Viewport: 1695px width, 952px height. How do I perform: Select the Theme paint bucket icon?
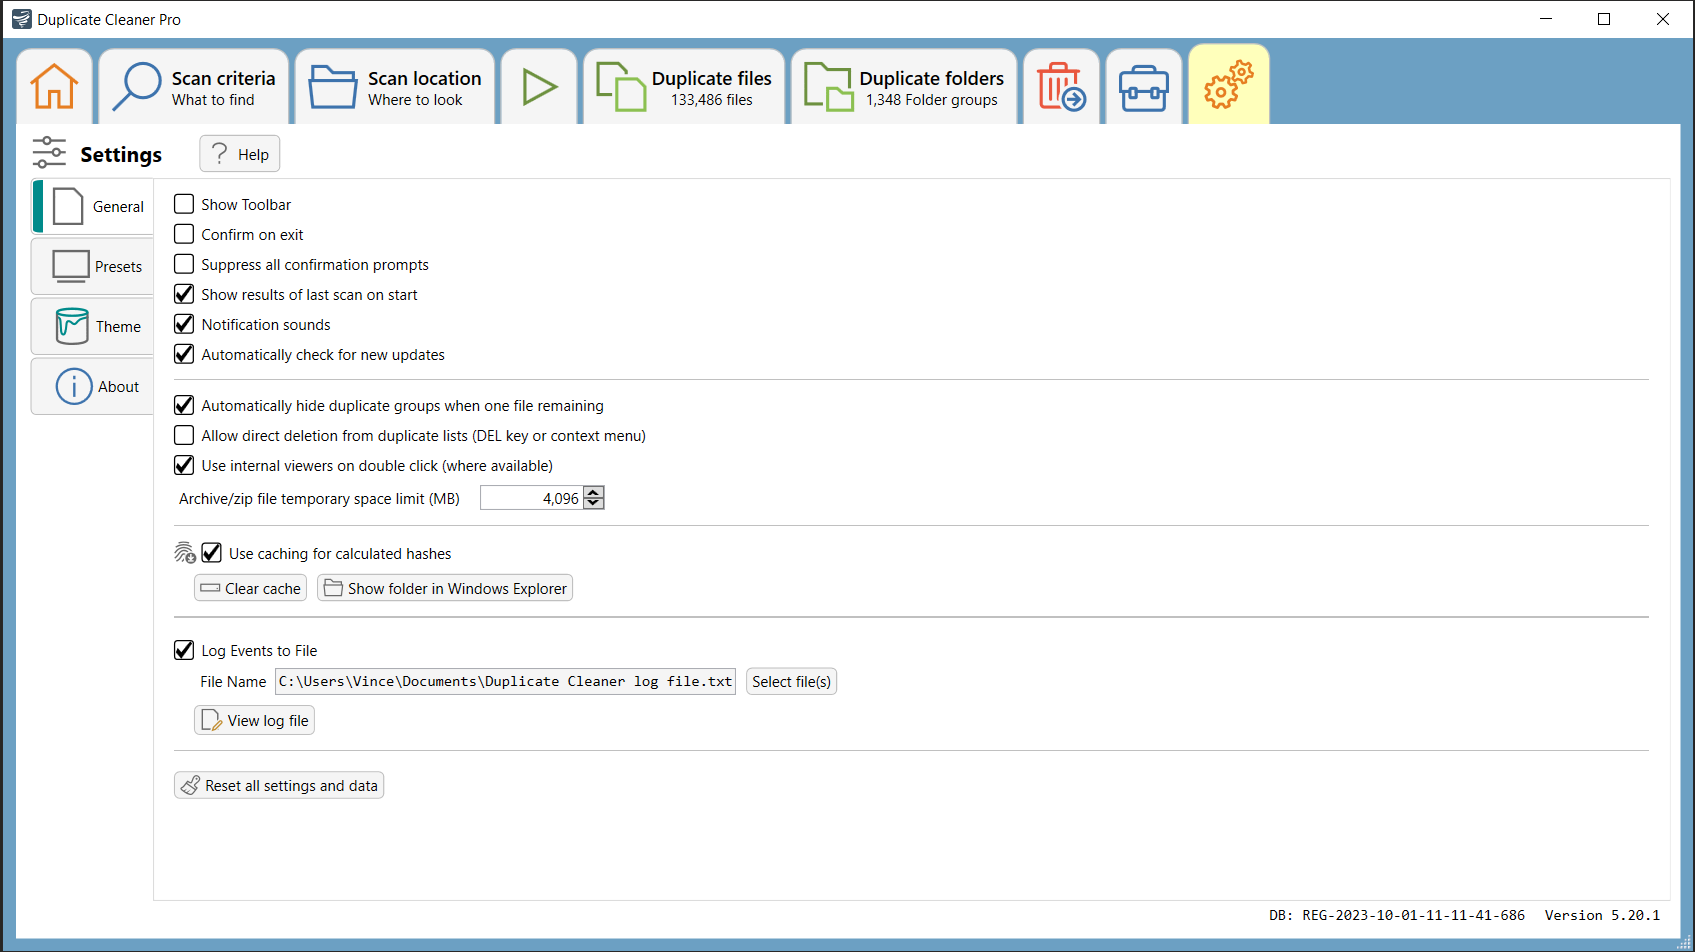coord(73,326)
